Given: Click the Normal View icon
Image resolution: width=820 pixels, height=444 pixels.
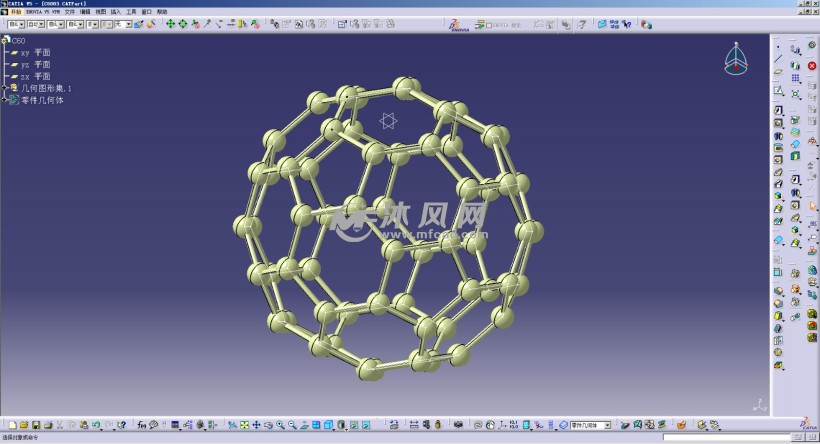Looking at the screenshot, I should click(304, 425).
